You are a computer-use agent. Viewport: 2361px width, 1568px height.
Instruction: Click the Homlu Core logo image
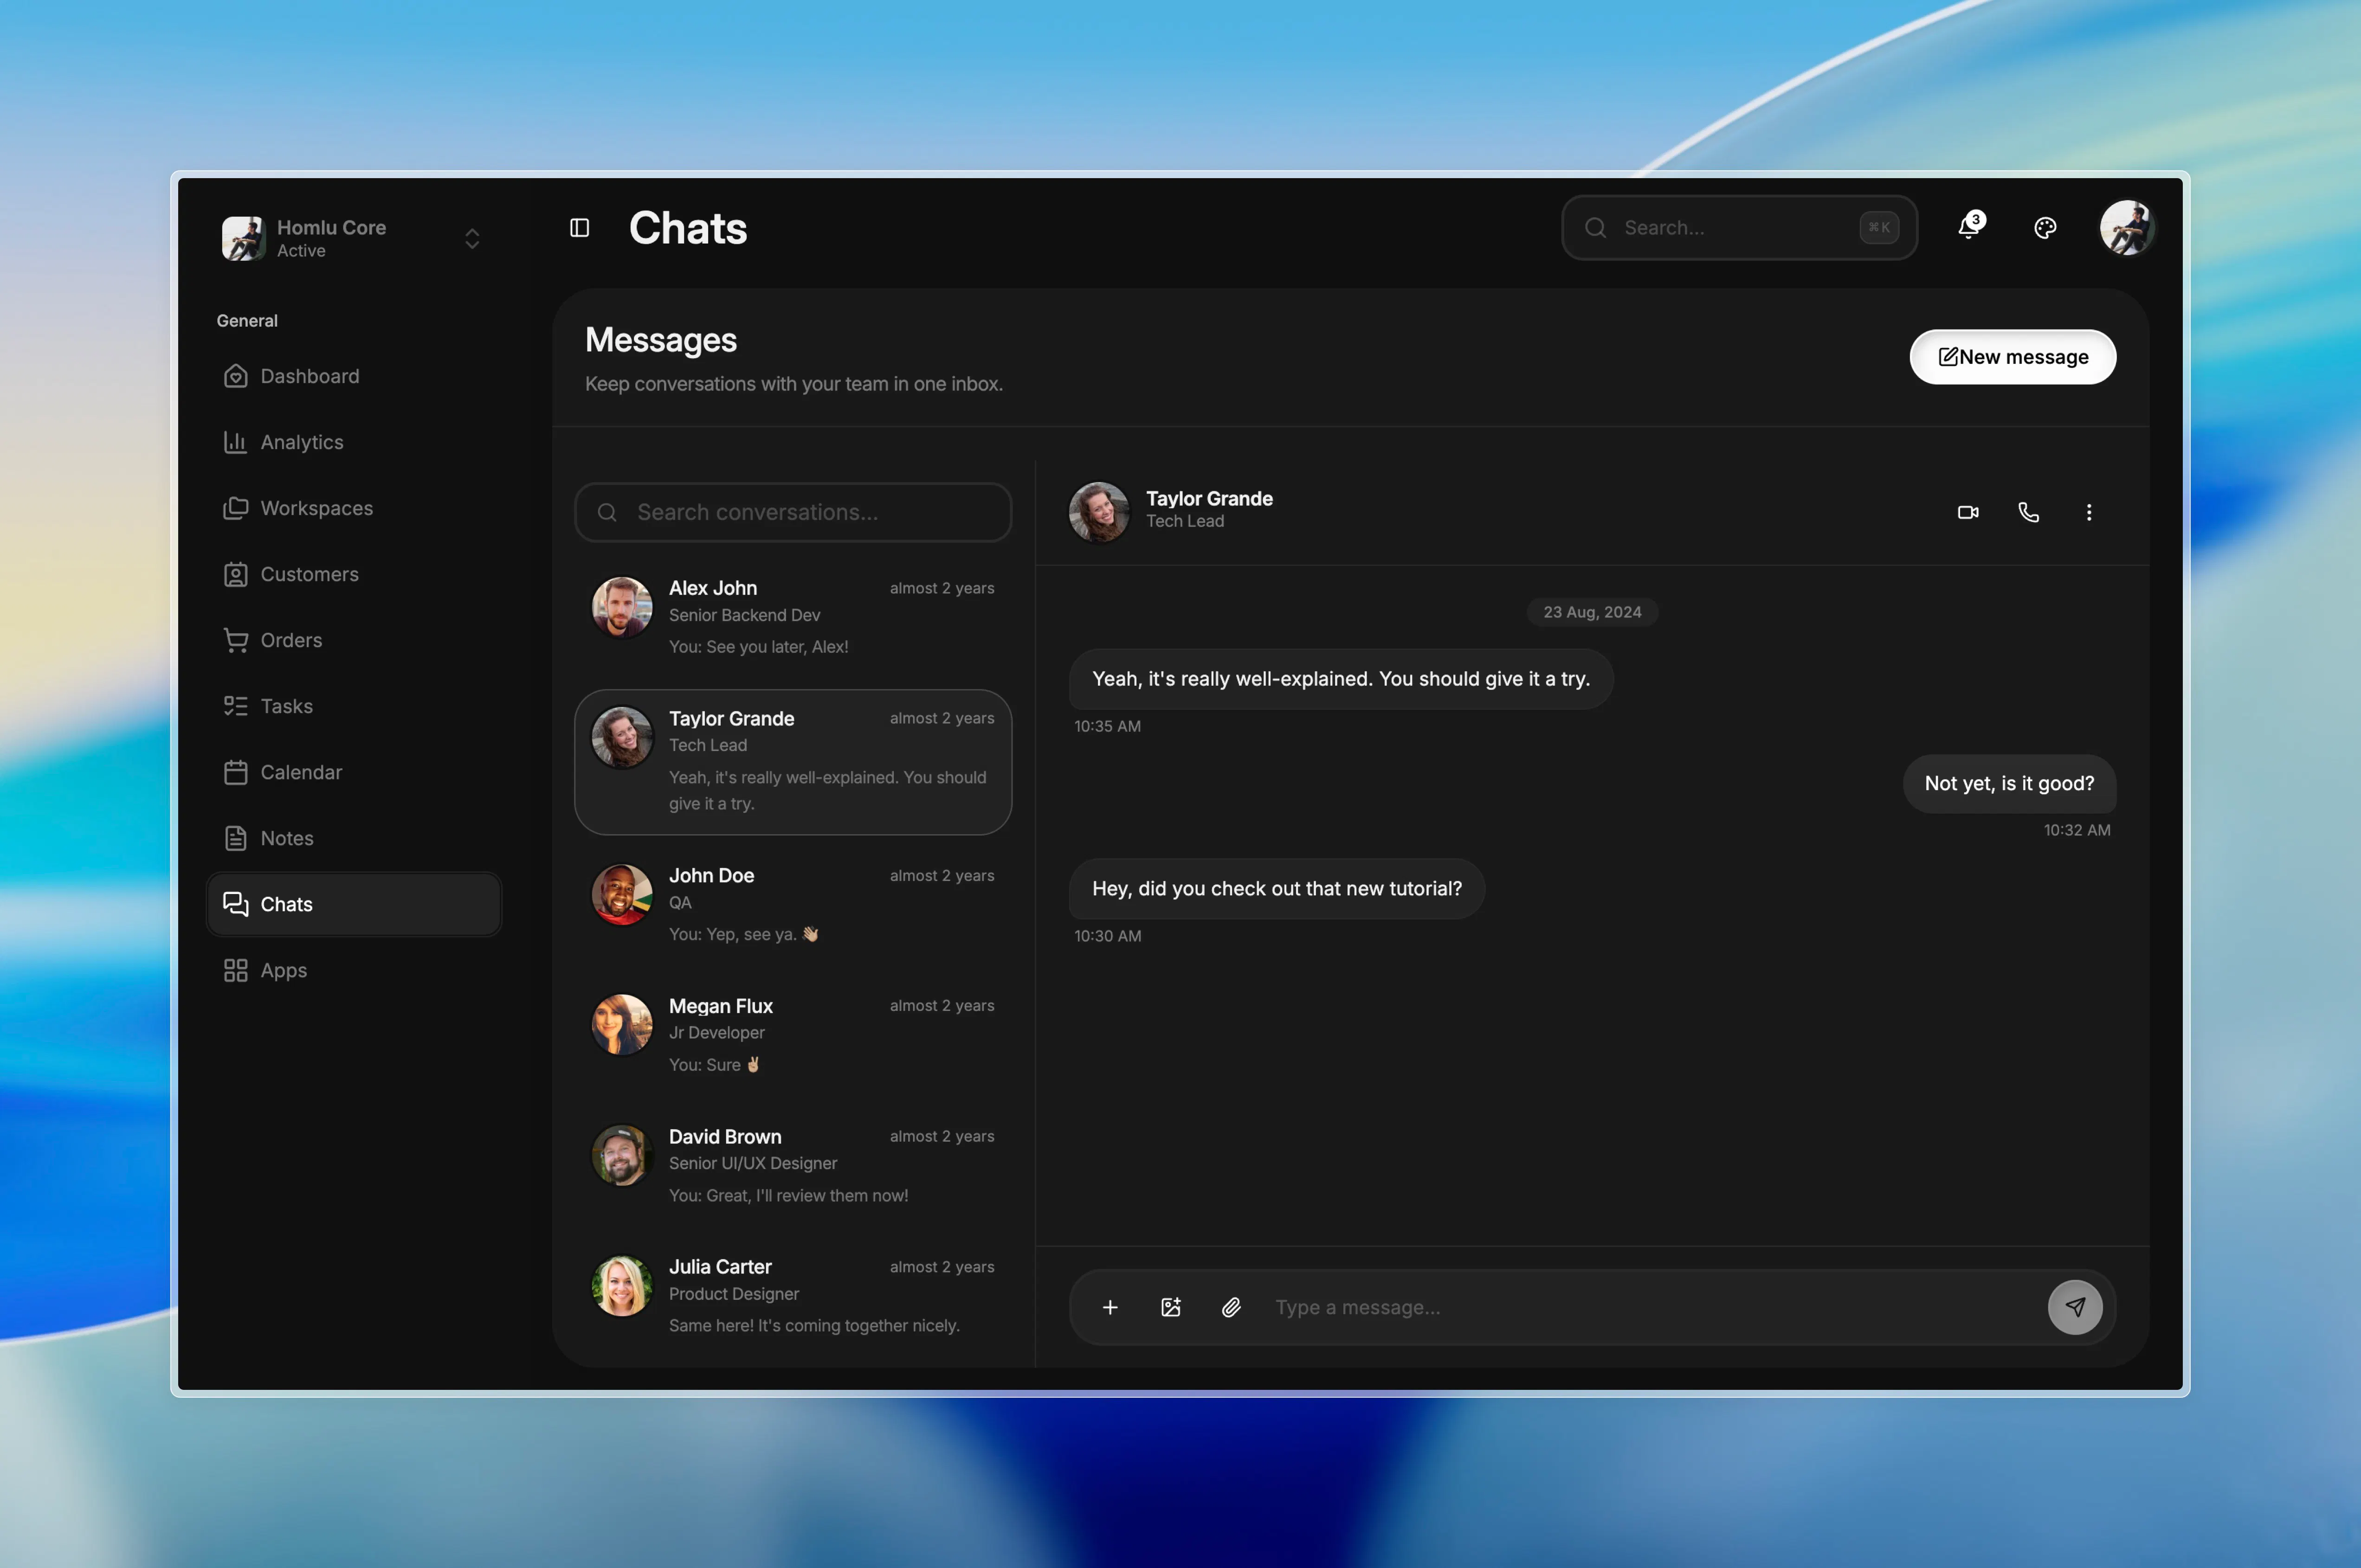243,238
